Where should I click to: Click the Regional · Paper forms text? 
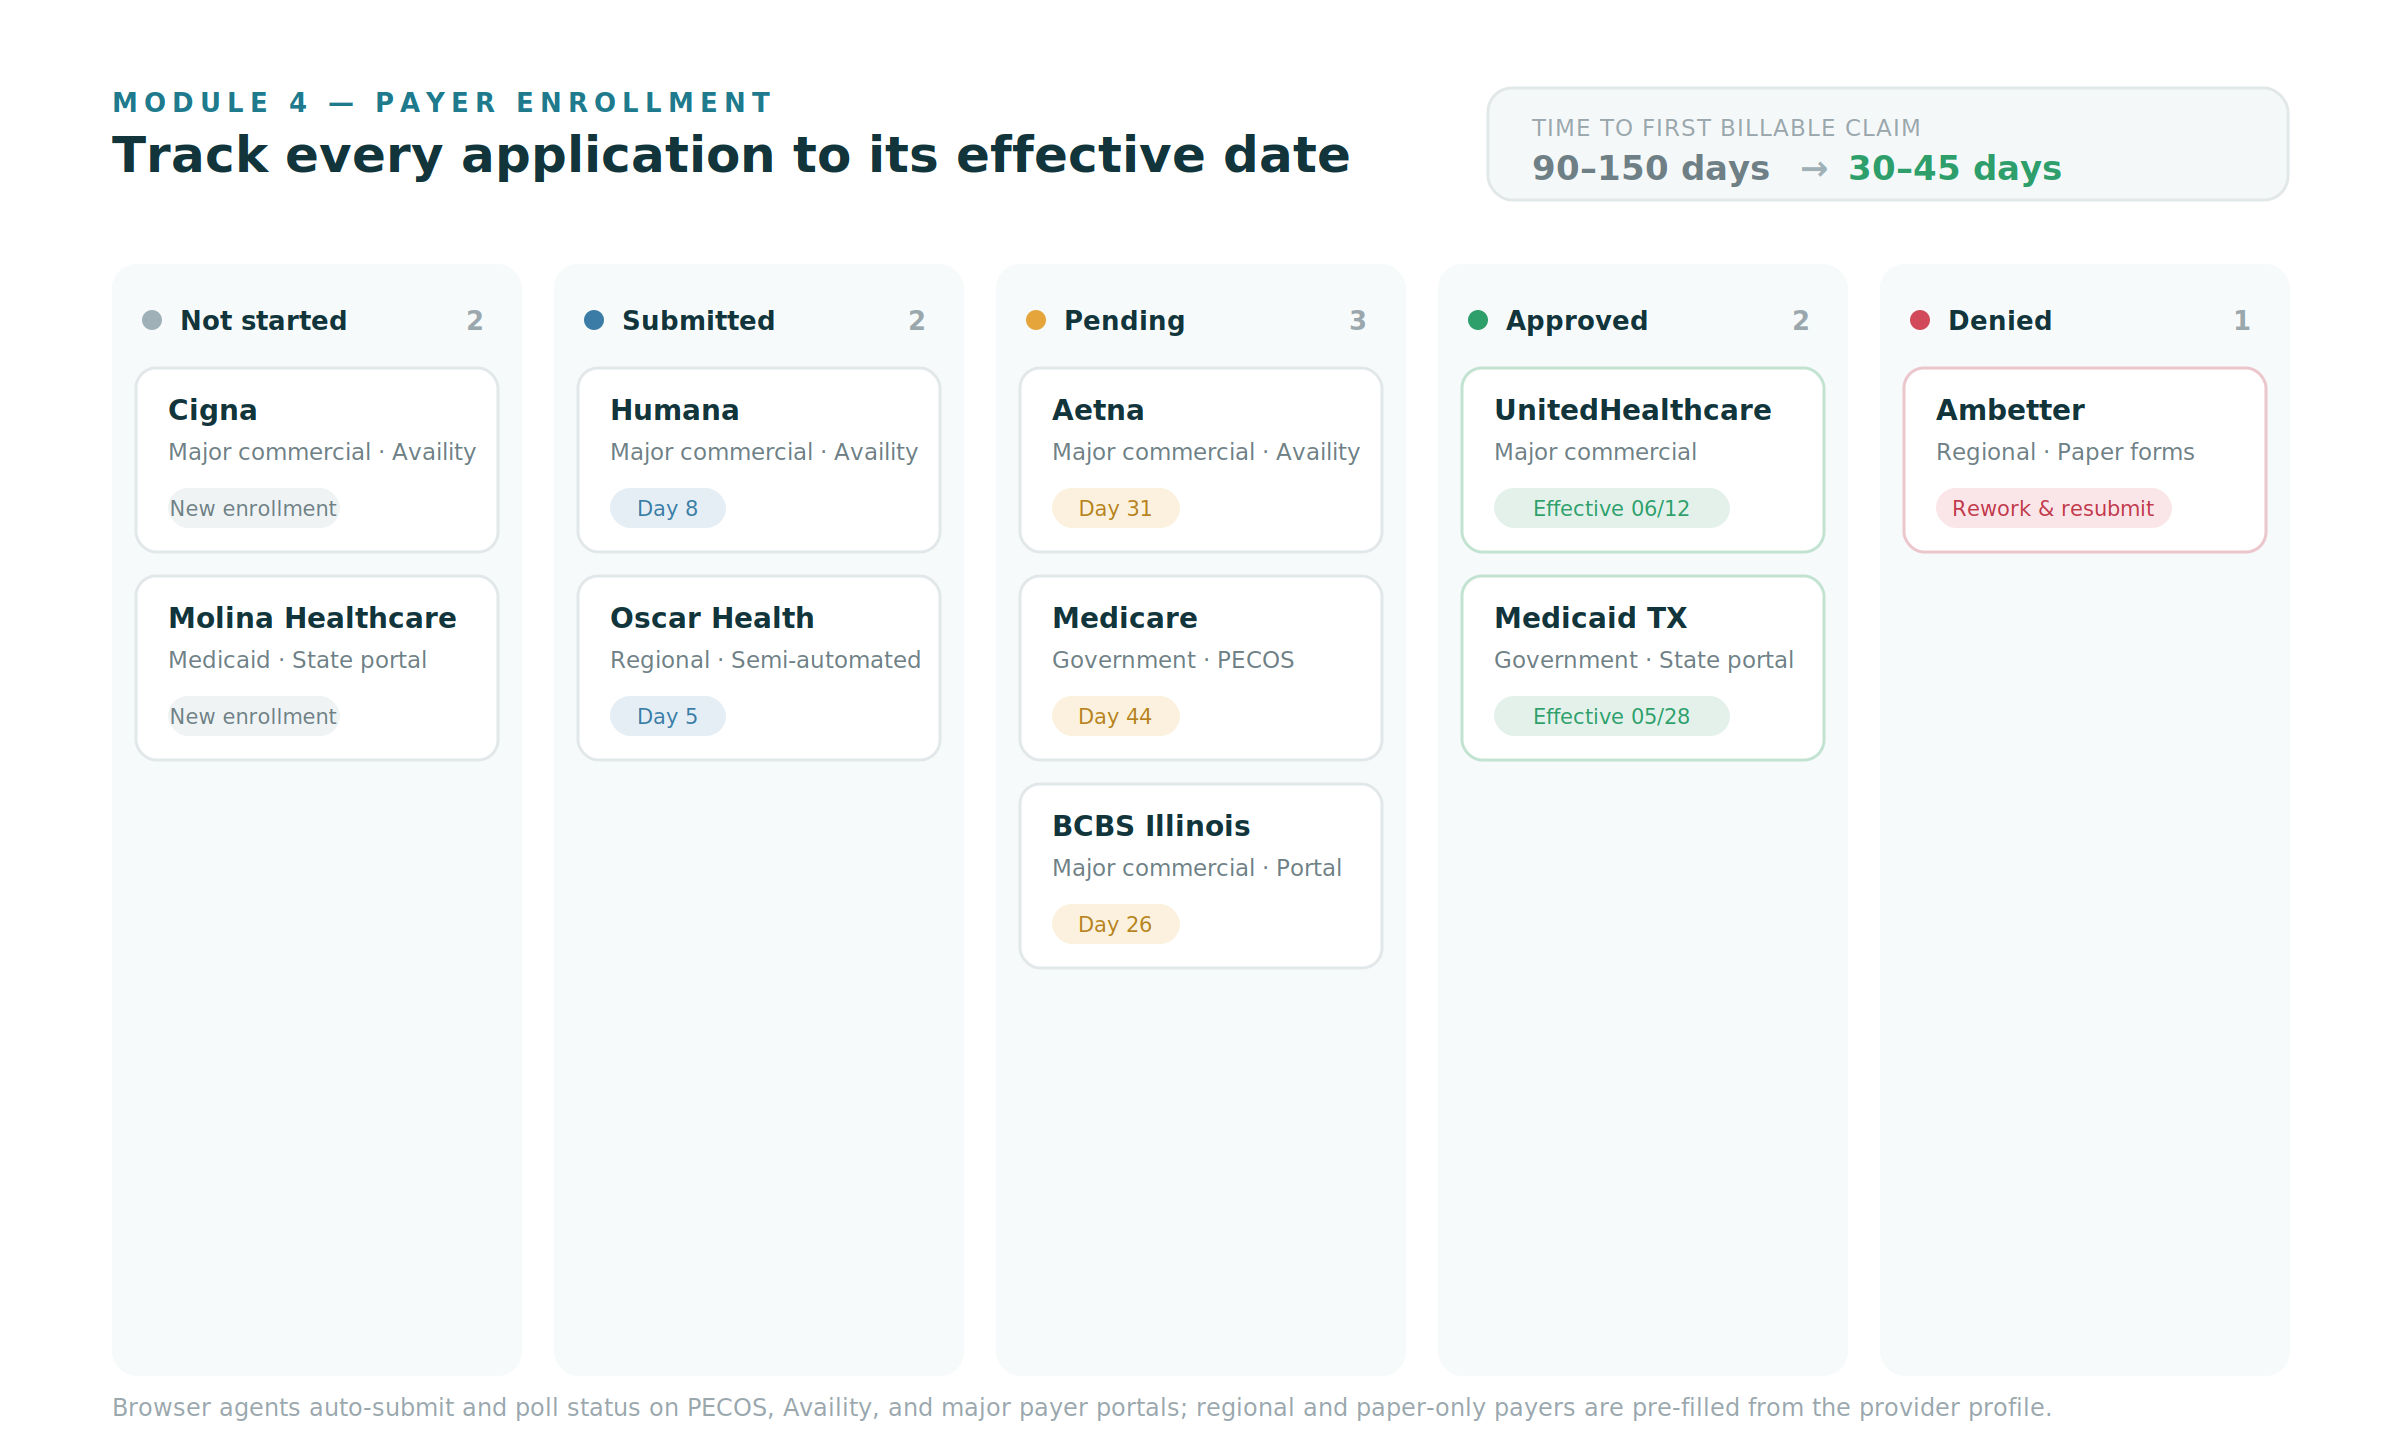(x=2065, y=452)
